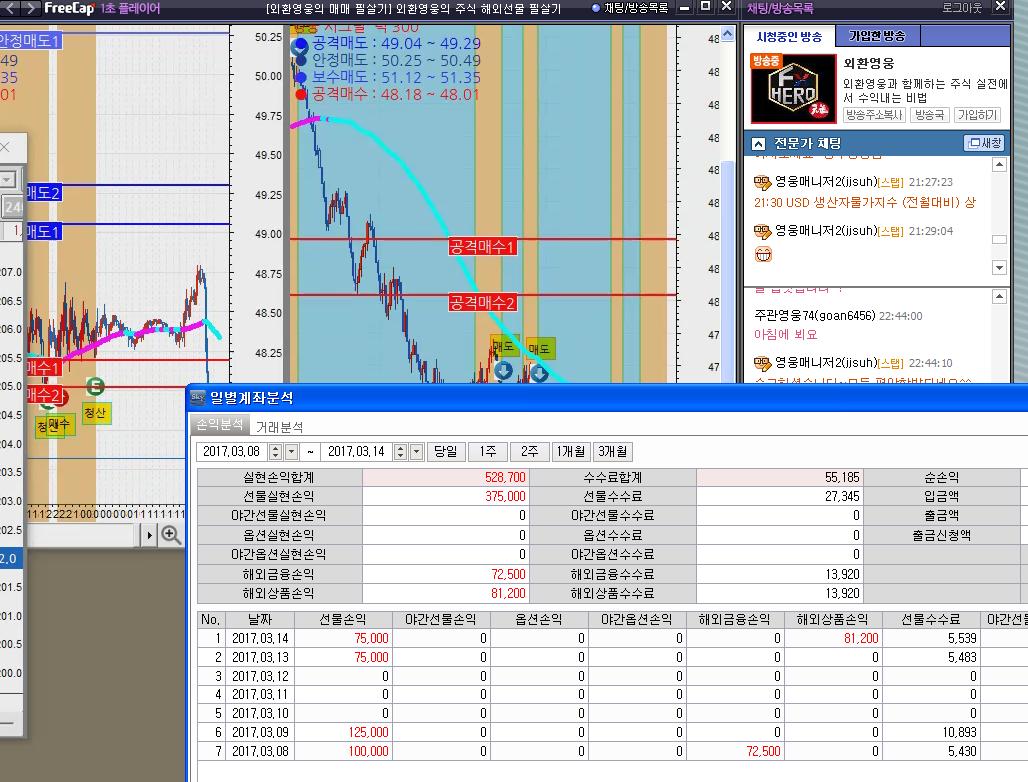Click the 방송주소복사 button

tap(874, 115)
